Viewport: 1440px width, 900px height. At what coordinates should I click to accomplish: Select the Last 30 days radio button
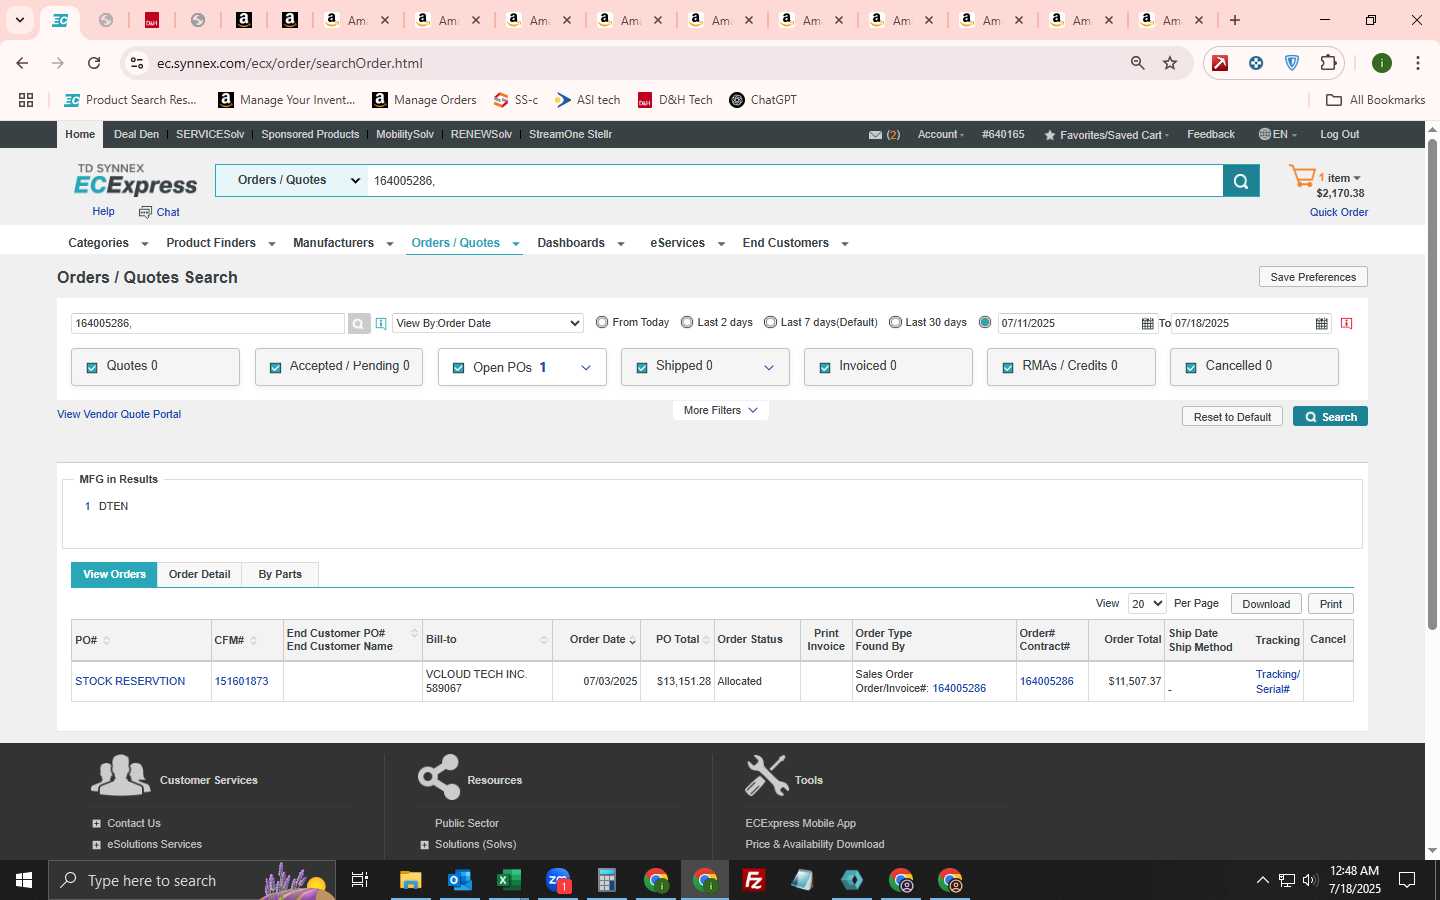click(x=895, y=322)
